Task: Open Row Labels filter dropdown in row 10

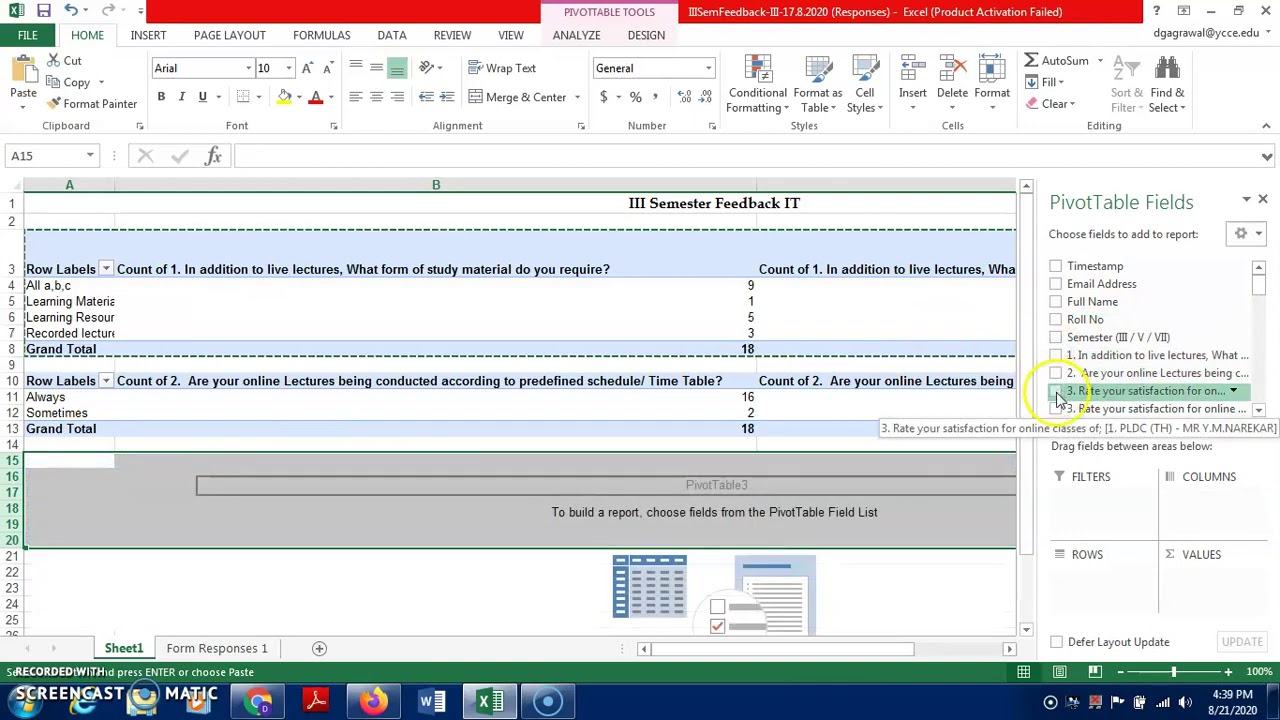Action: tap(105, 381)
